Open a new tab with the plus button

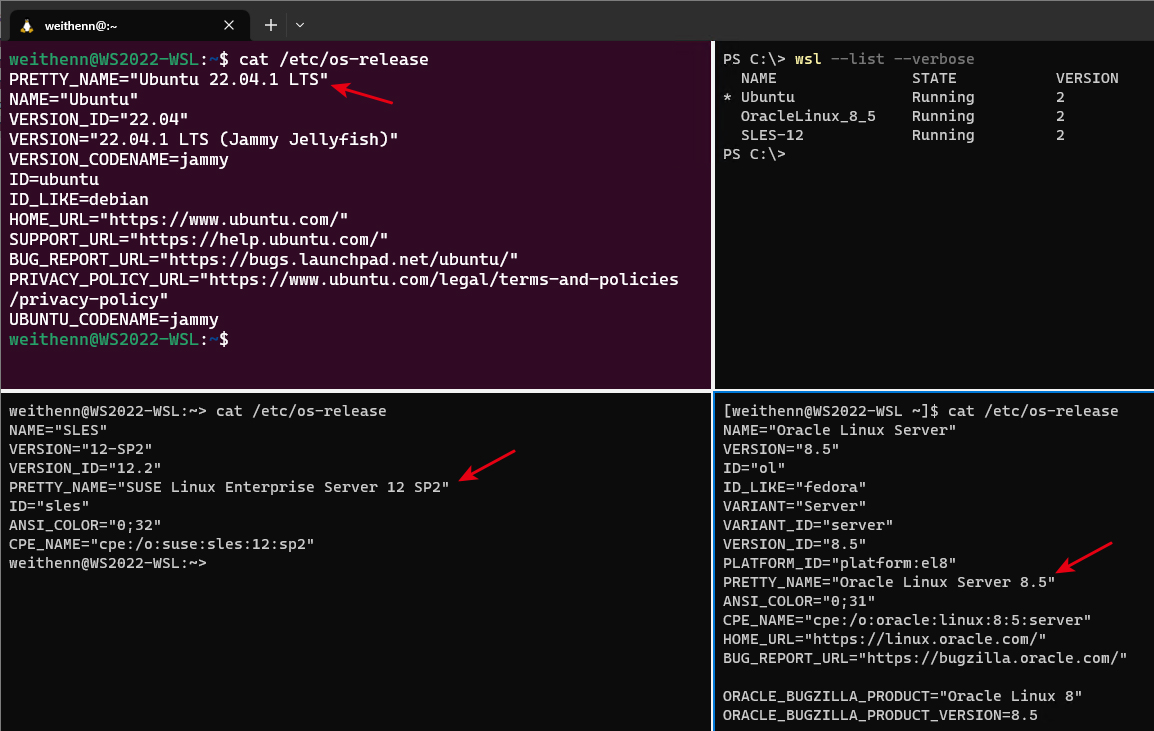coord(271,26)
